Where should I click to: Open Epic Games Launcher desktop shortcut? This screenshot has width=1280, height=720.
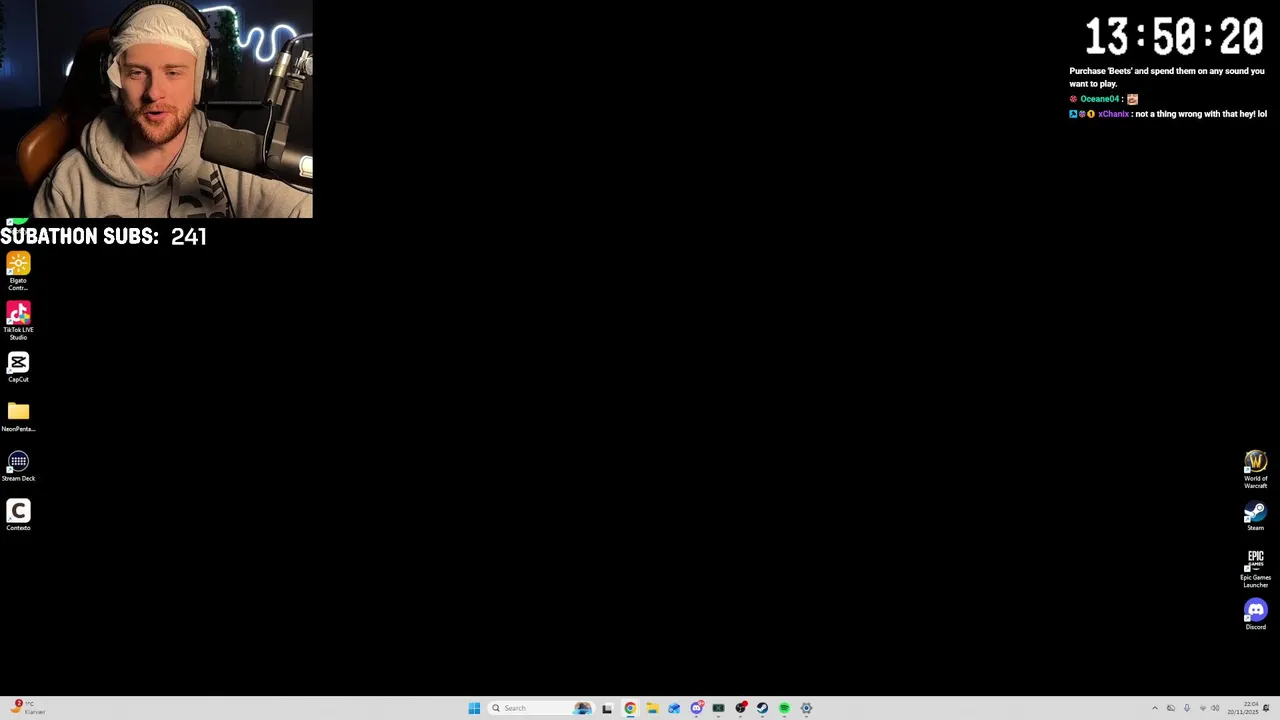(1255, 567)
